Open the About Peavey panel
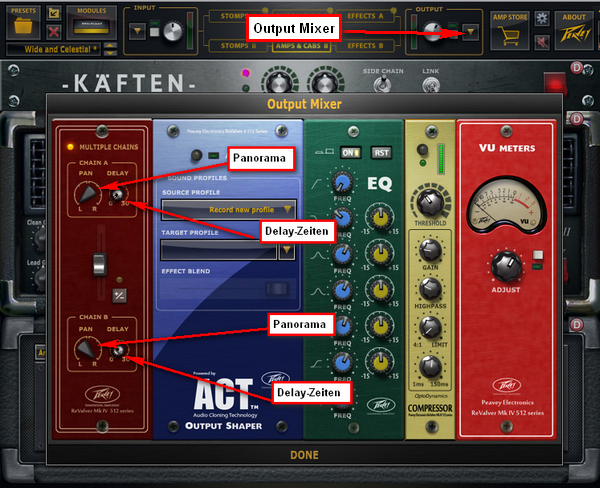 (574, 31)
